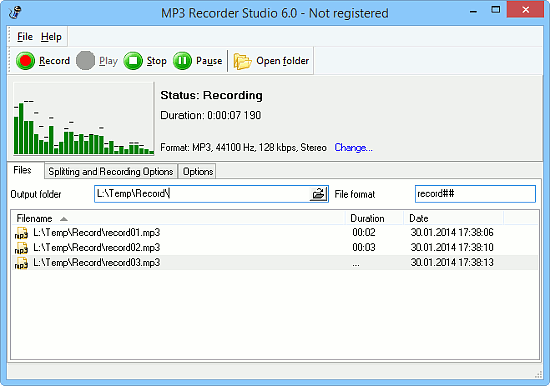Click the Stop label in toolbar
The width and height of the screenshot is (550, 386).
click(156, 61)
